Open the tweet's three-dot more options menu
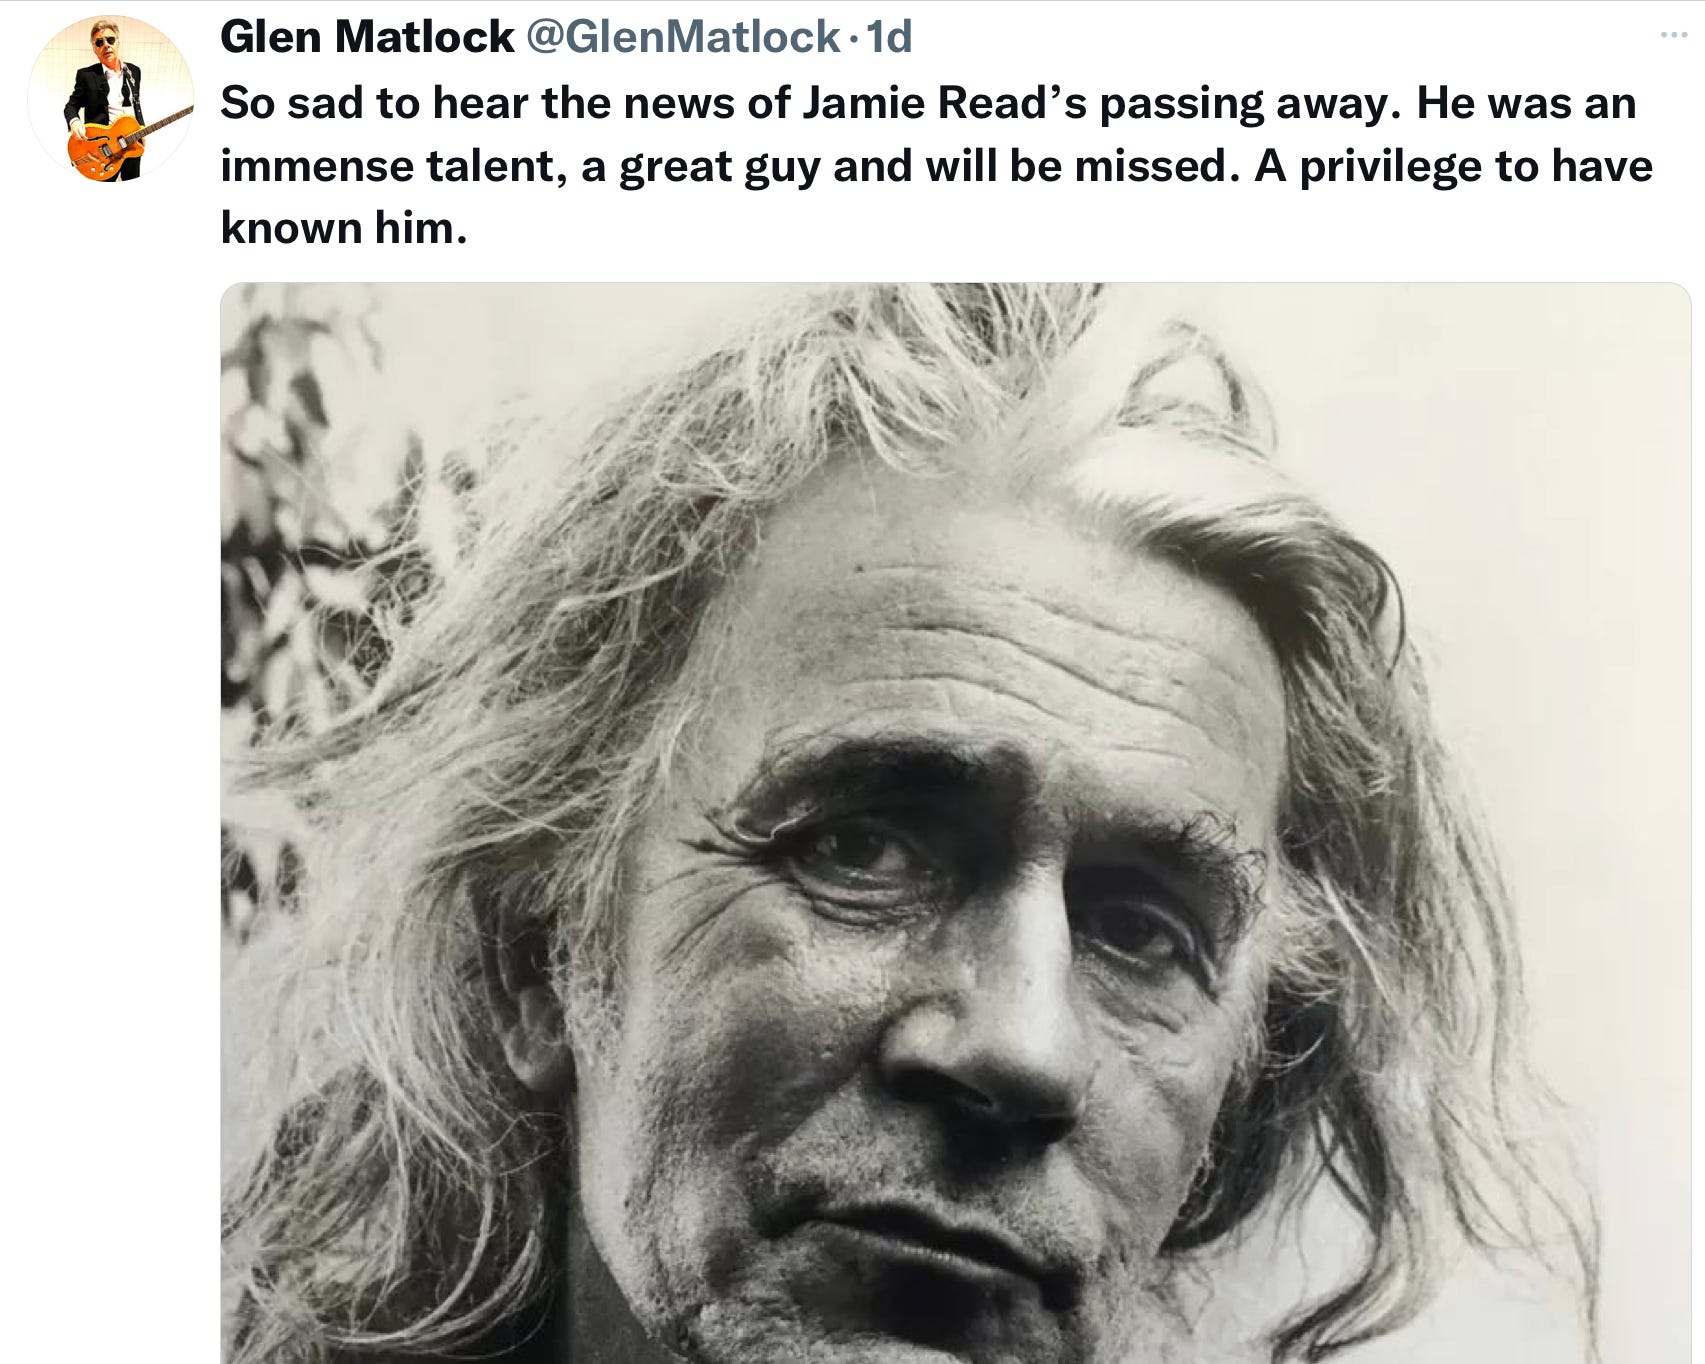Screen dimensions: 1705x1364 coord(1673,36)
